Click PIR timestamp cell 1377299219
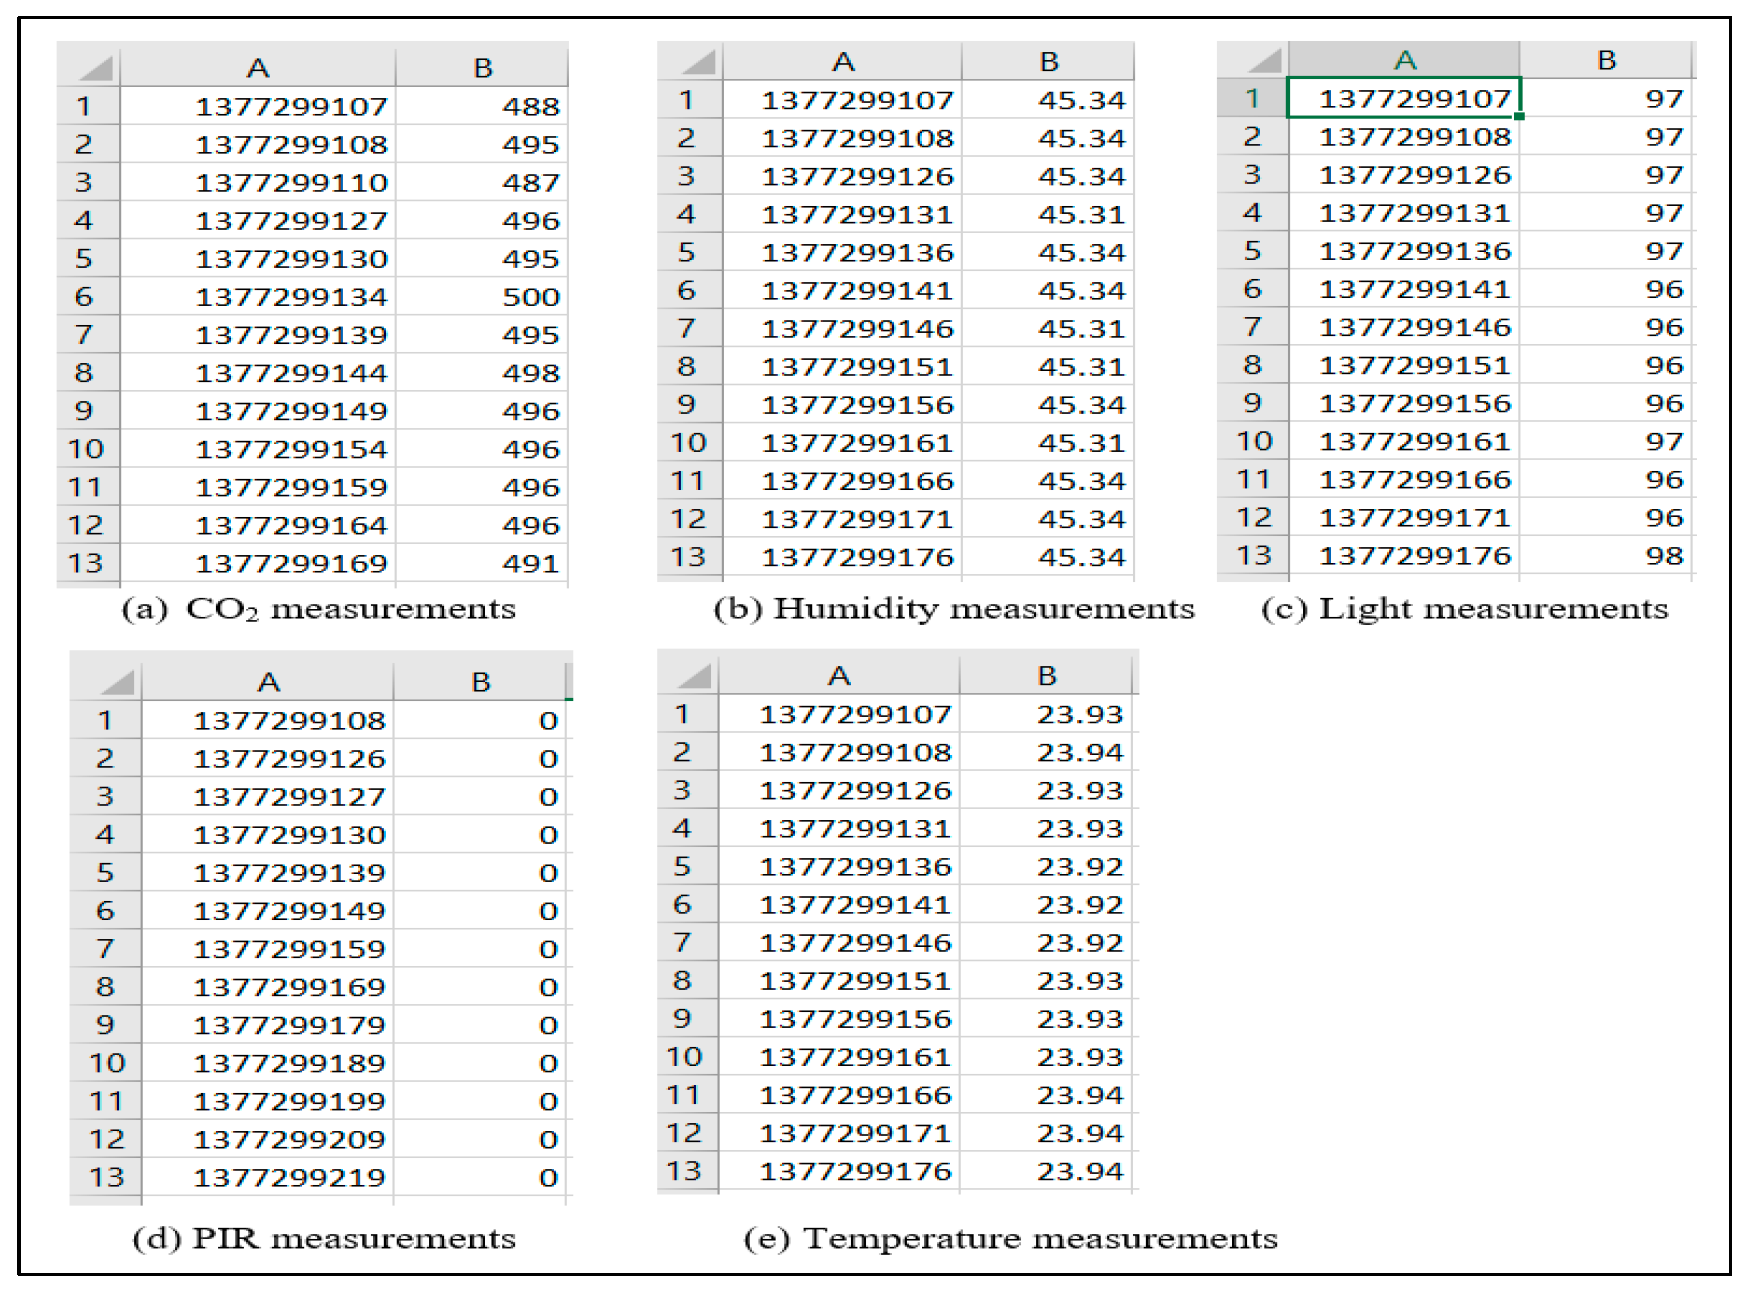The width and height of the screenshot is (1748, 1306). coord(289,1177)
